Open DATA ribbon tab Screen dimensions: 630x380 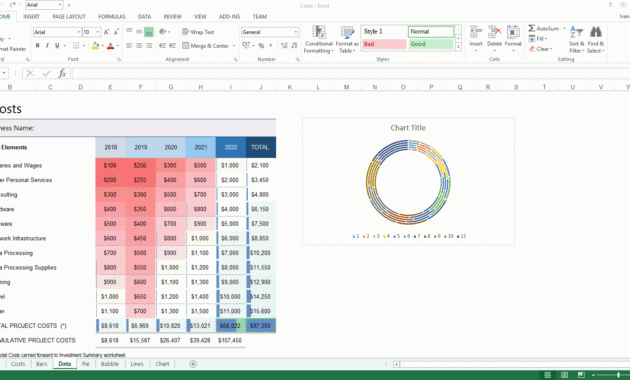tap(144, 16)
